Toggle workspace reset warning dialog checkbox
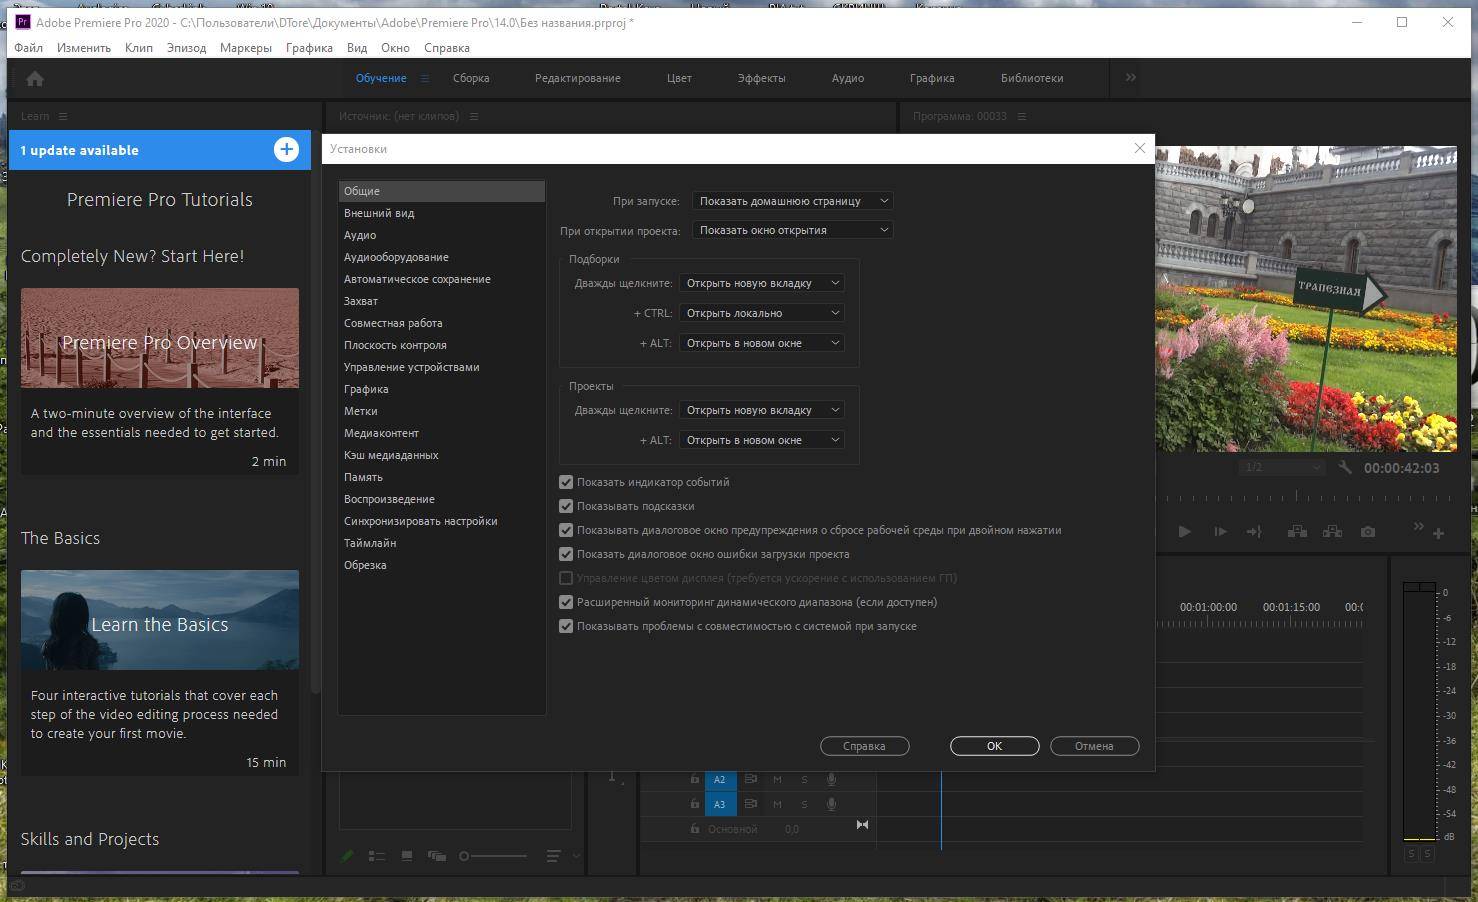The image size is (1478, 902). [x=566, y=530]
